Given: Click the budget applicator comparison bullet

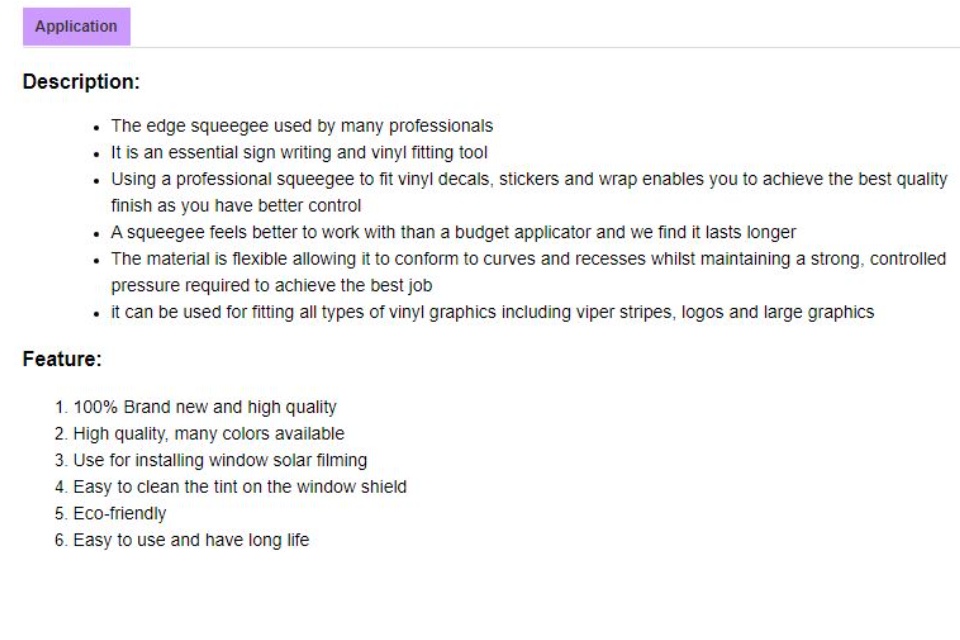Looking at the screenshot, I should coord(453,233).
